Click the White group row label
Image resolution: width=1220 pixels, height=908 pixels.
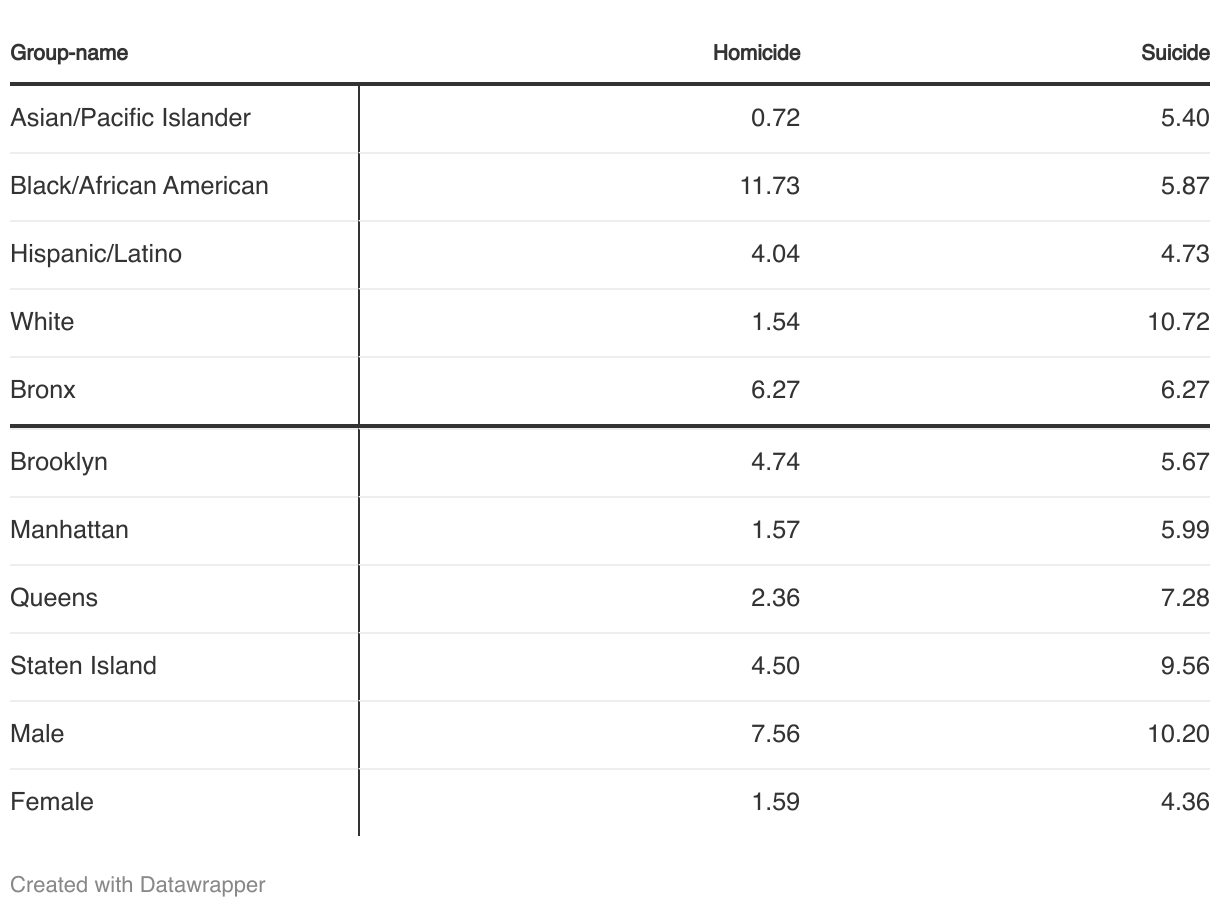click(x=42, y=322)
